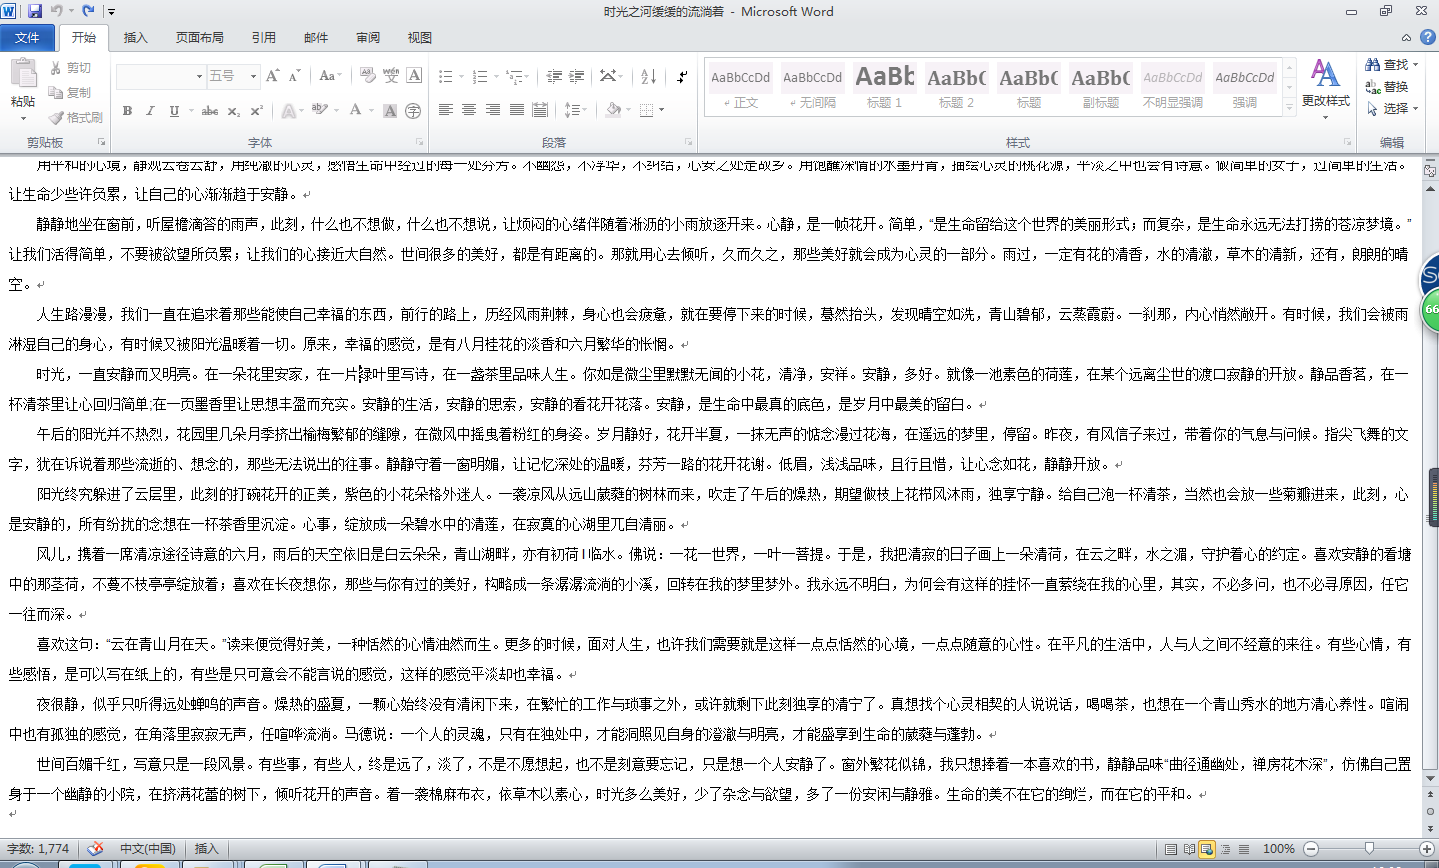Open the font name combo box
The image size is (1439, 868).
click(160, 76)
